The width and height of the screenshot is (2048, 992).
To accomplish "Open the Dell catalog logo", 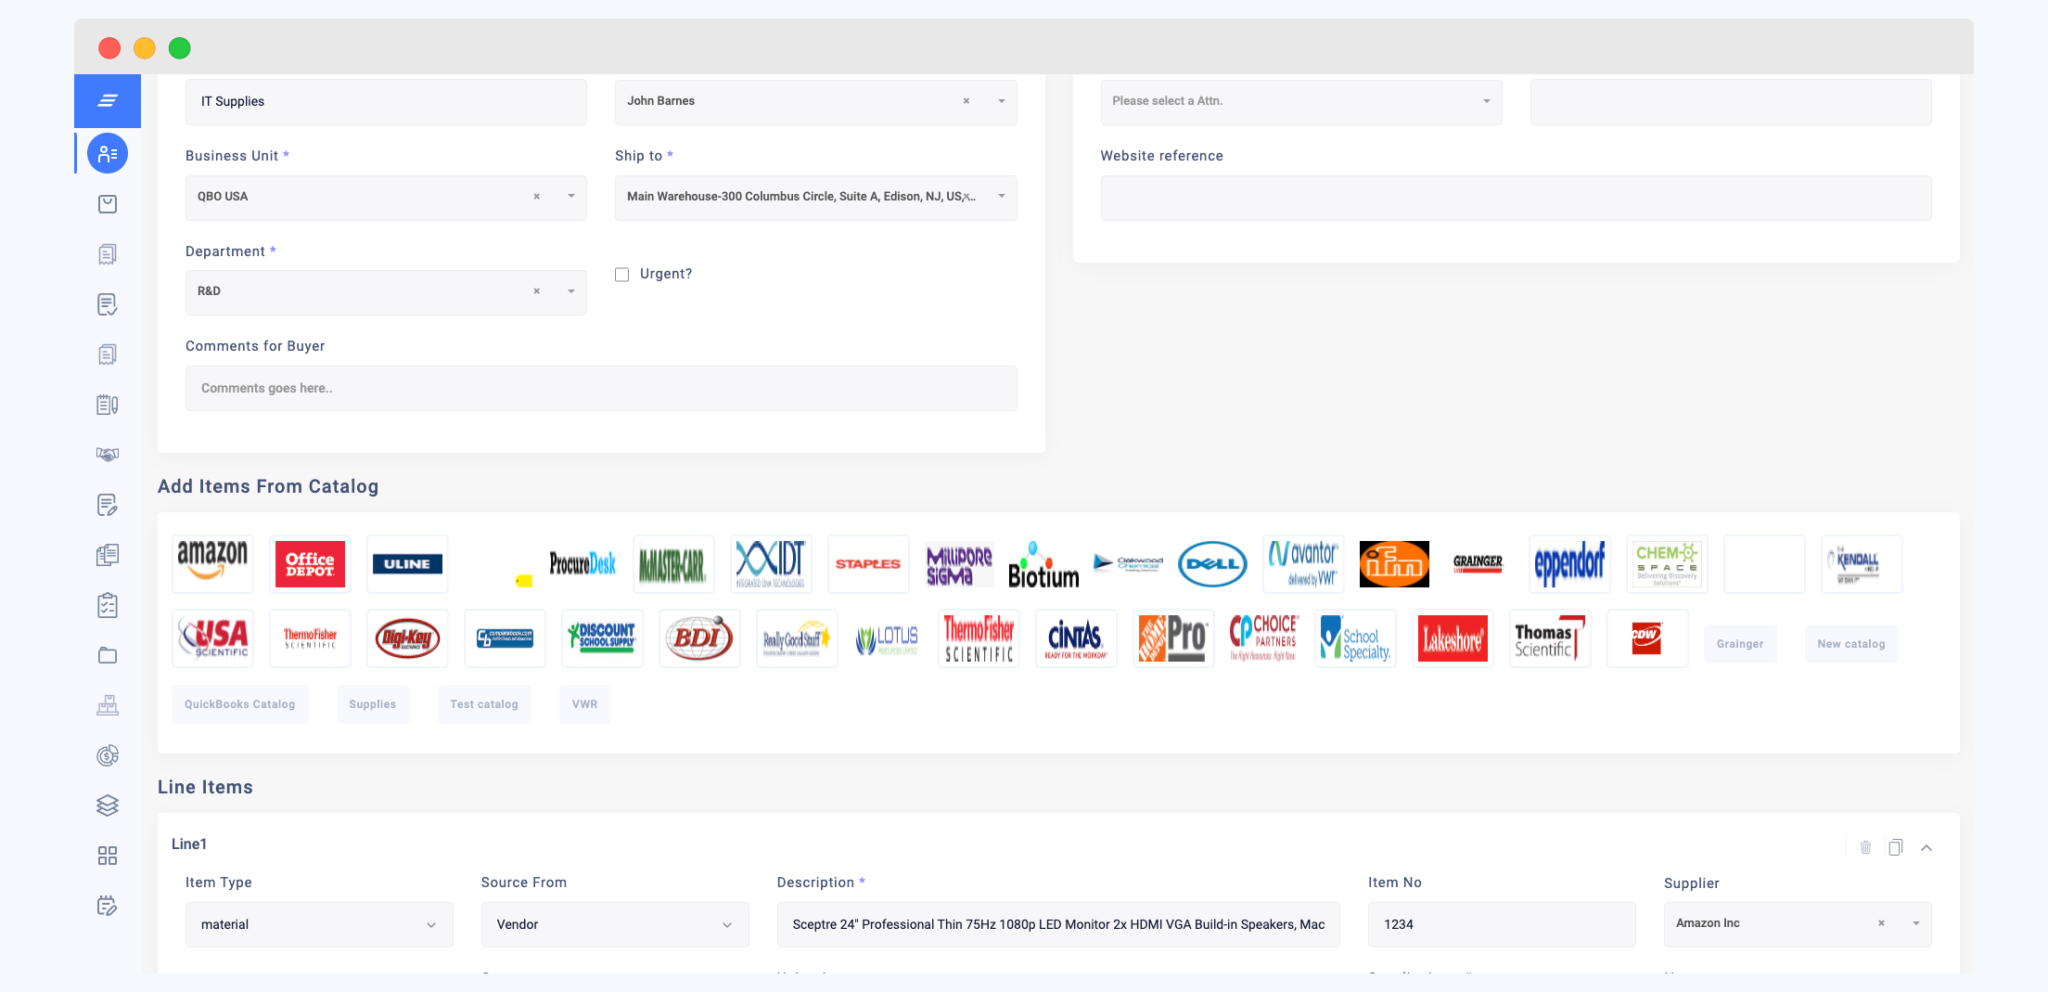I will [x=1212, y=563].
